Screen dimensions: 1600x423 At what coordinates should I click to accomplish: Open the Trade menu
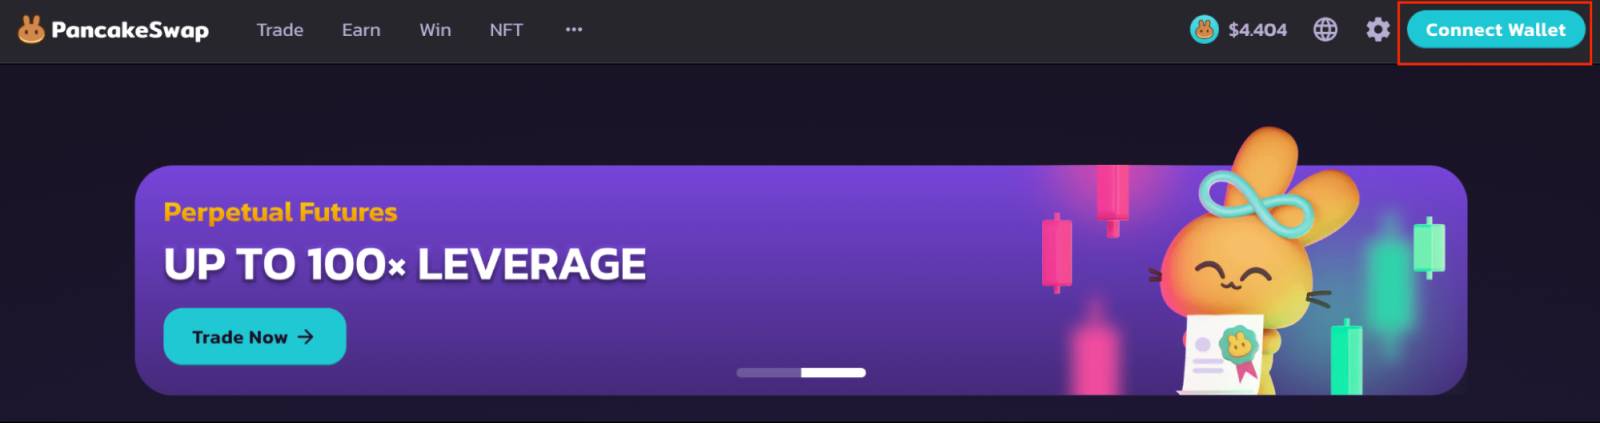[x=280, y=30]
